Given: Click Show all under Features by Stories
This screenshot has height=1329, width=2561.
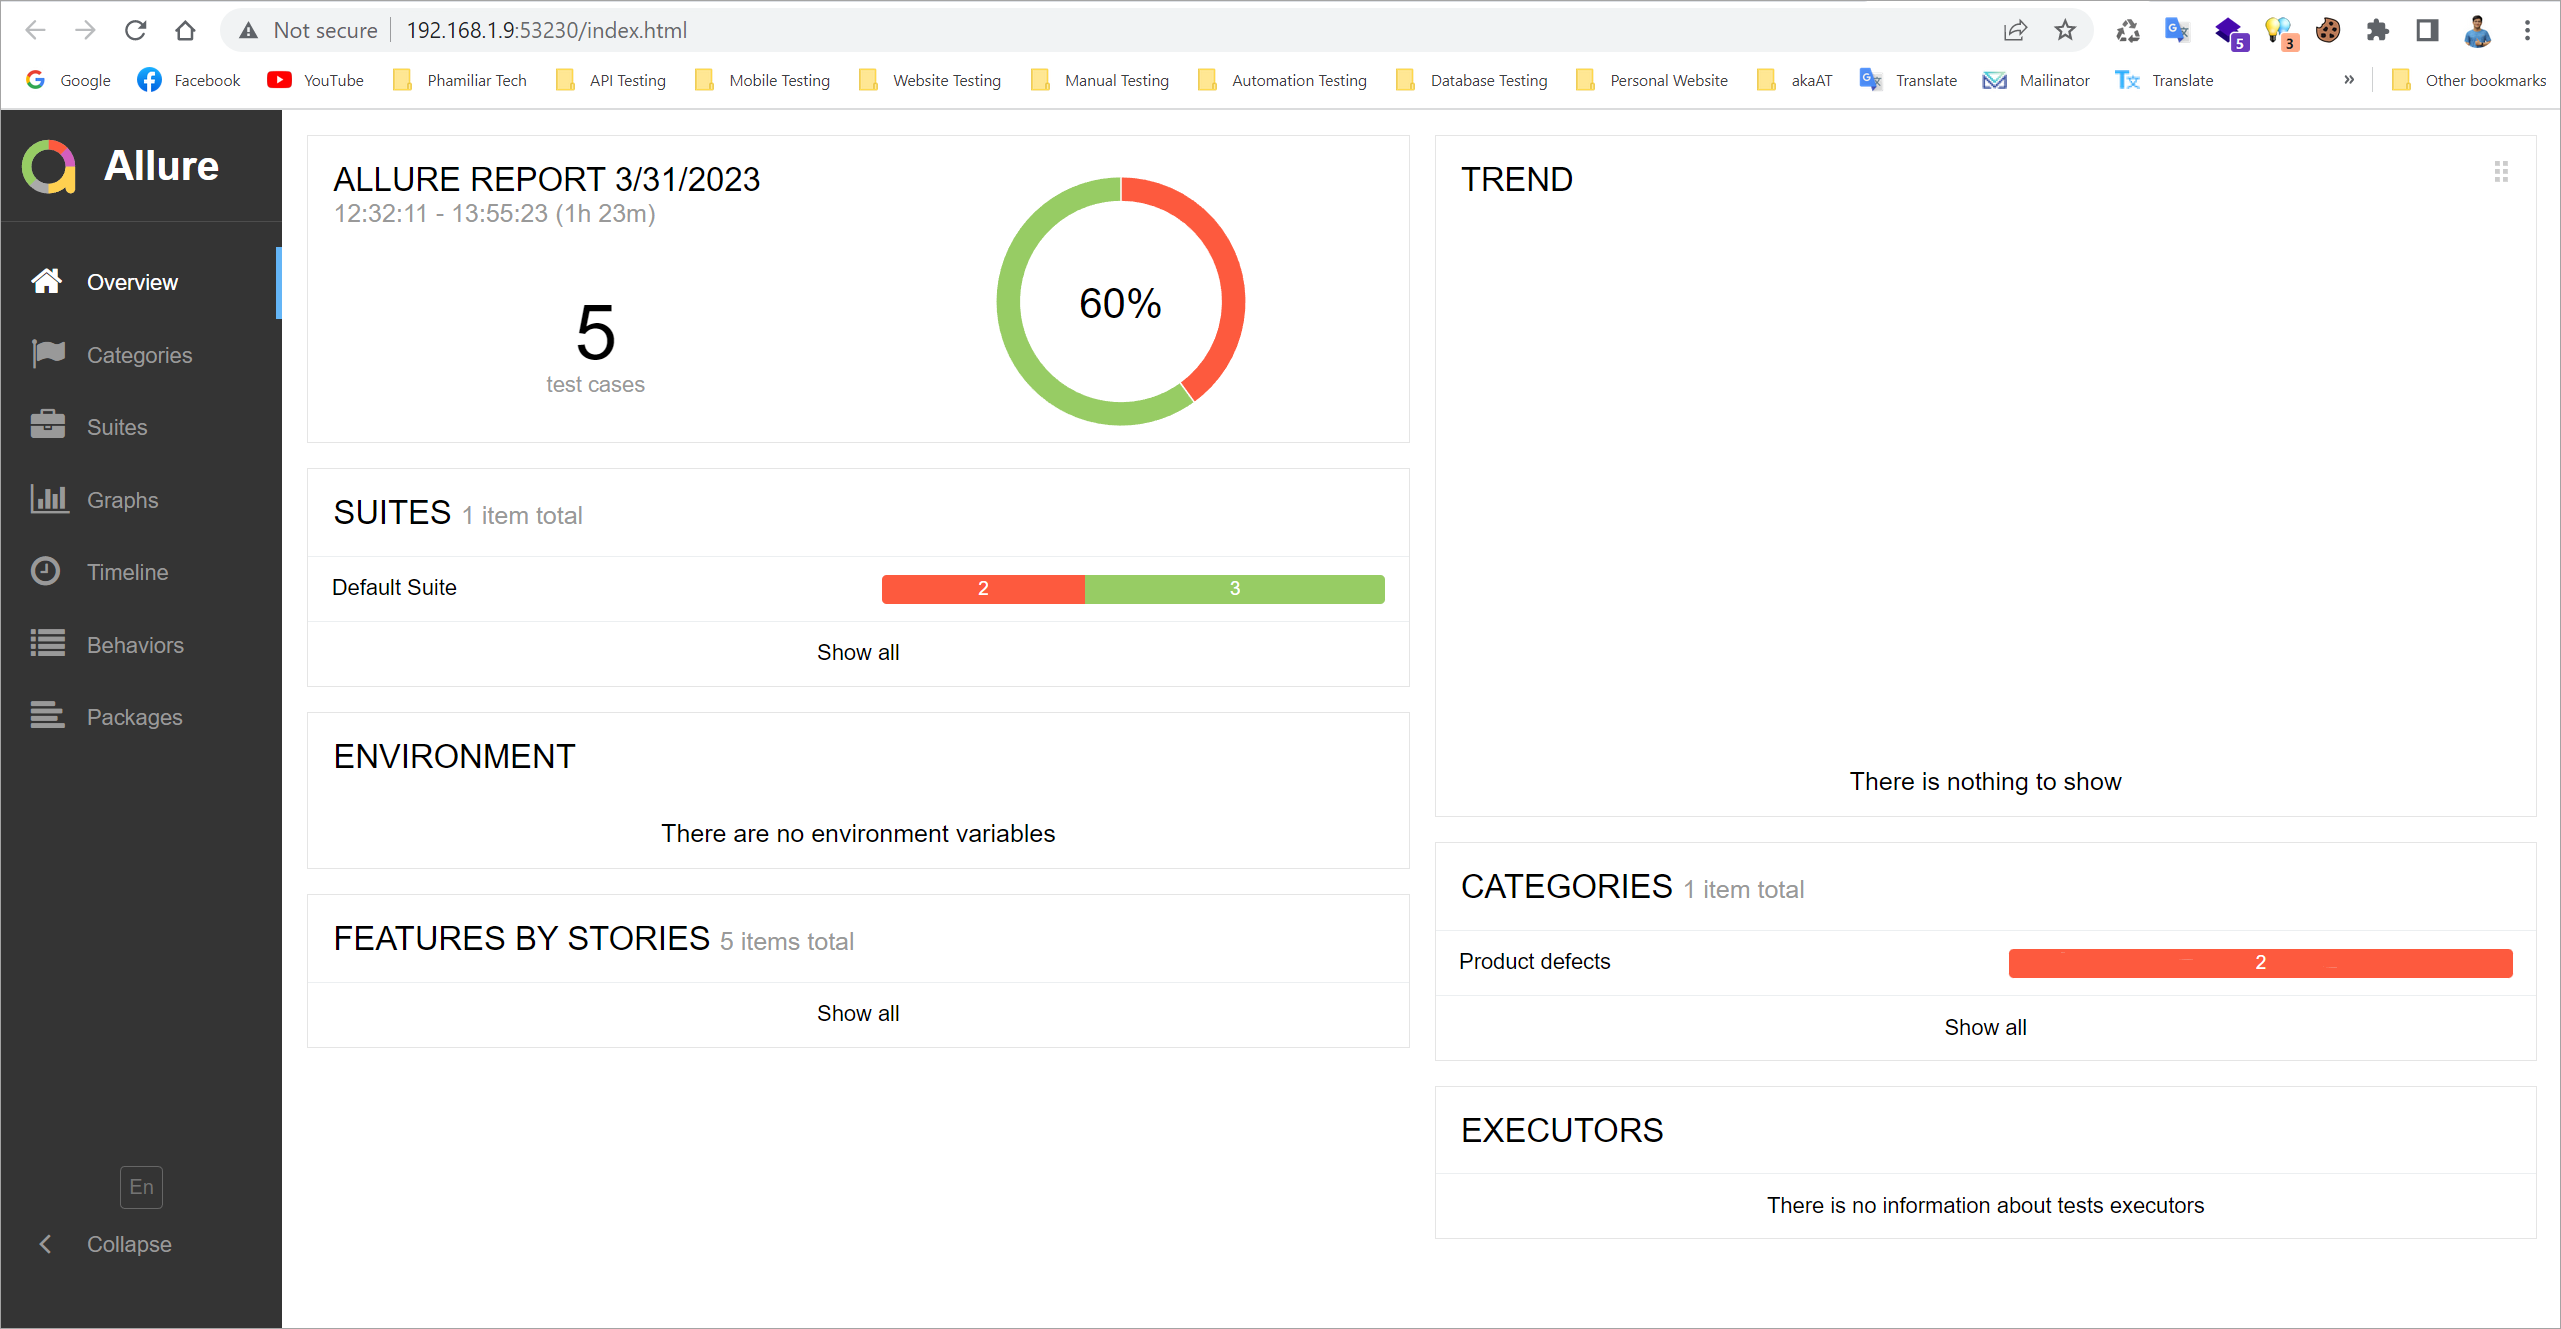Looking at the screenshot, I should coord(858,1013).
